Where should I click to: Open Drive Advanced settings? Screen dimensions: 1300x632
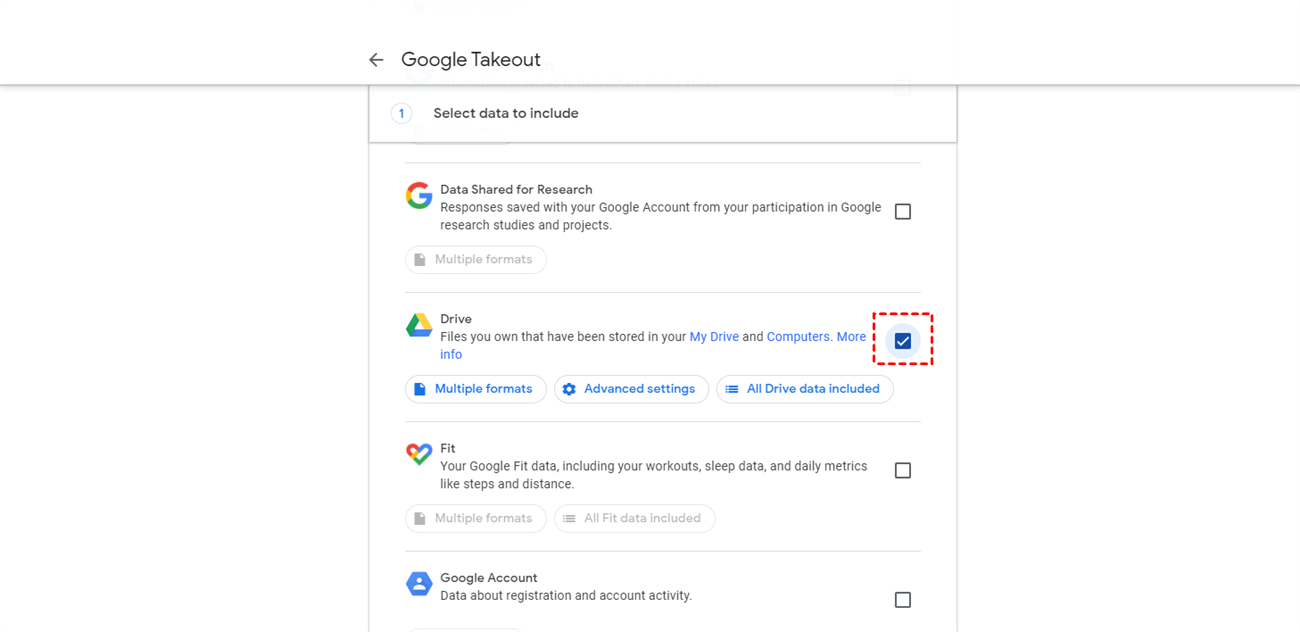pos(632,389)
